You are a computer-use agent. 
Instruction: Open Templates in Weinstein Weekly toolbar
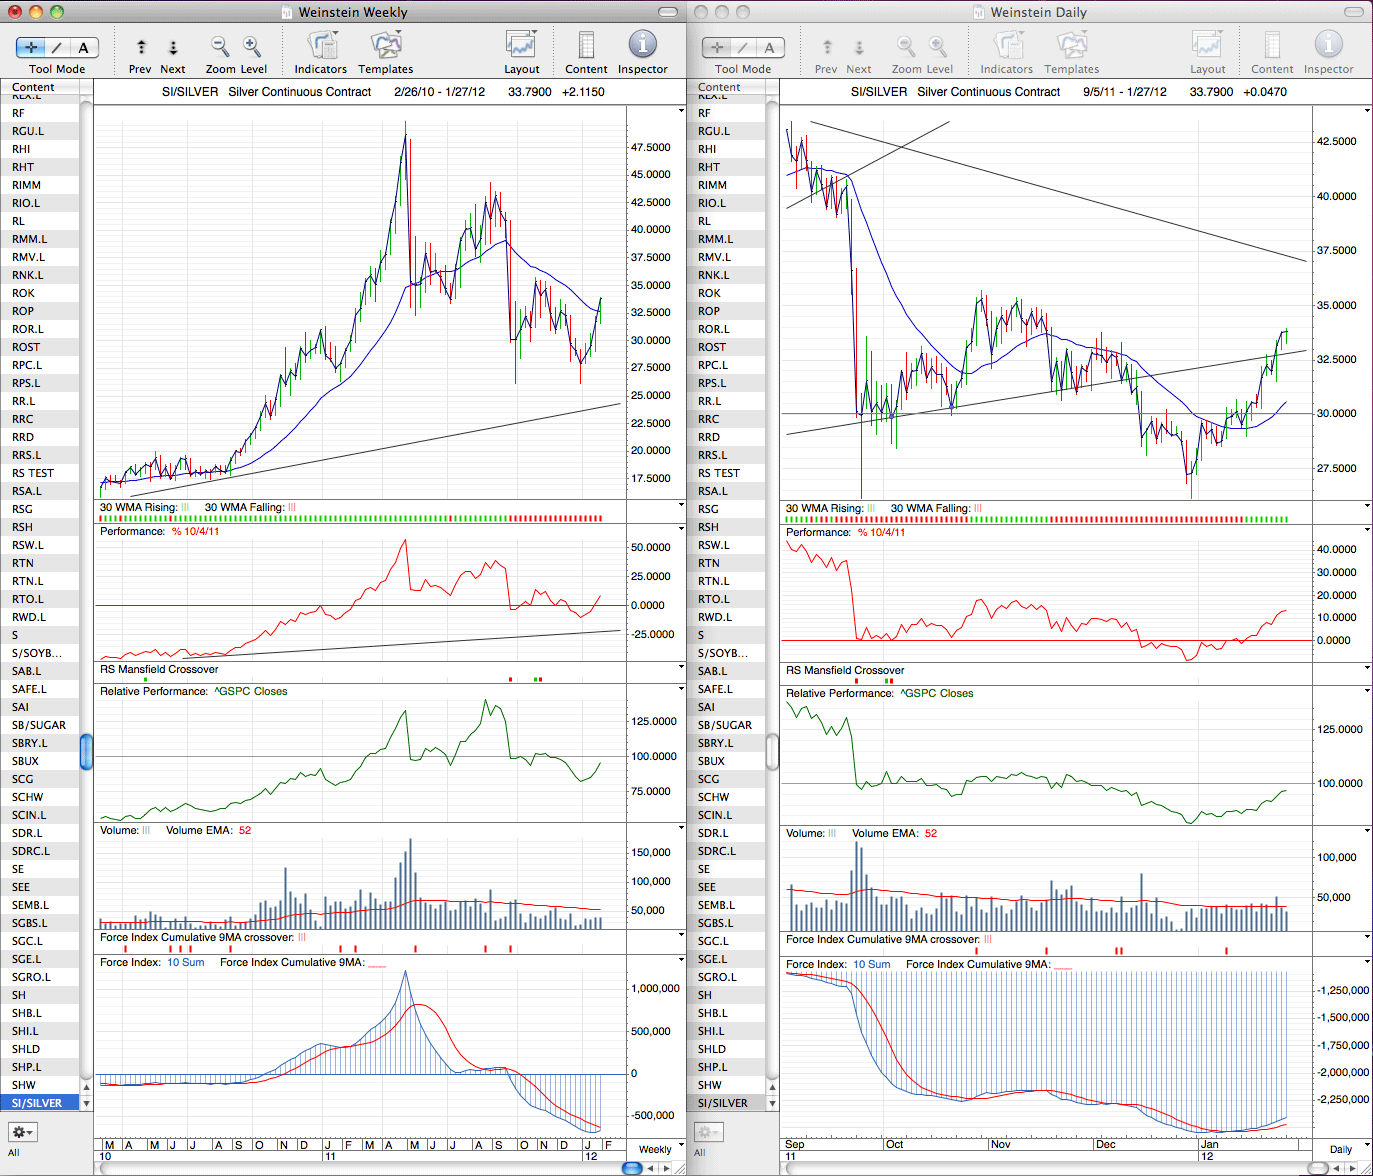point(386,46)
